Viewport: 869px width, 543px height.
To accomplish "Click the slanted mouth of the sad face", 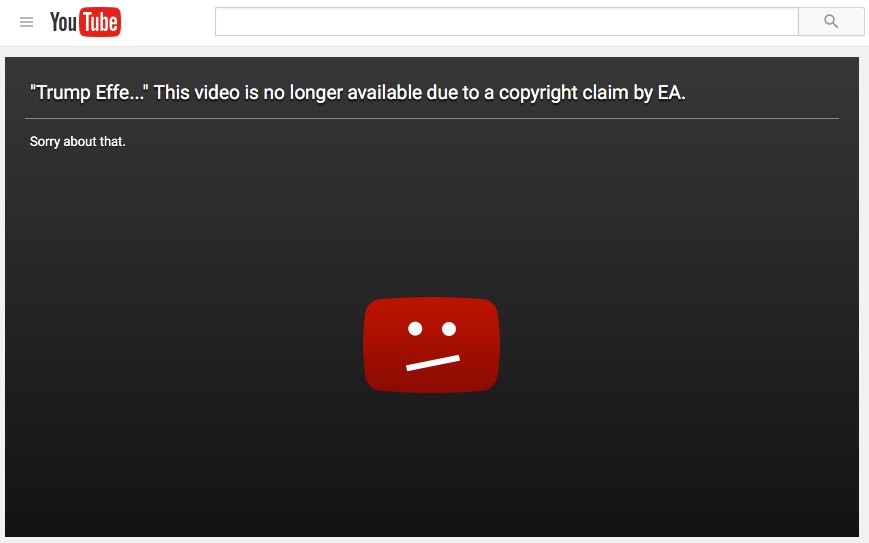I will 433,363.
